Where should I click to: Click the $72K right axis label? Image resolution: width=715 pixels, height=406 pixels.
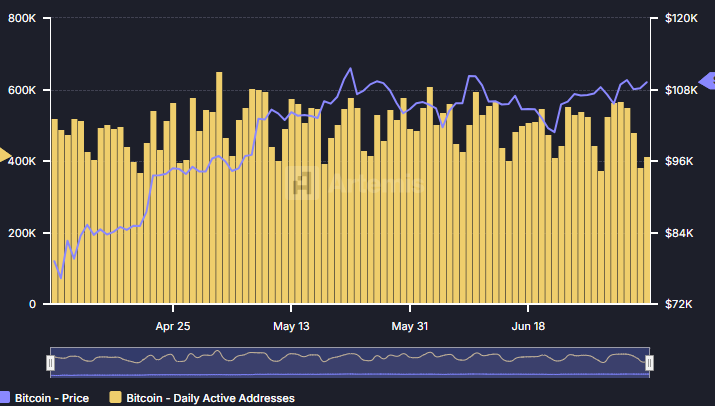(x=679, y=304)
